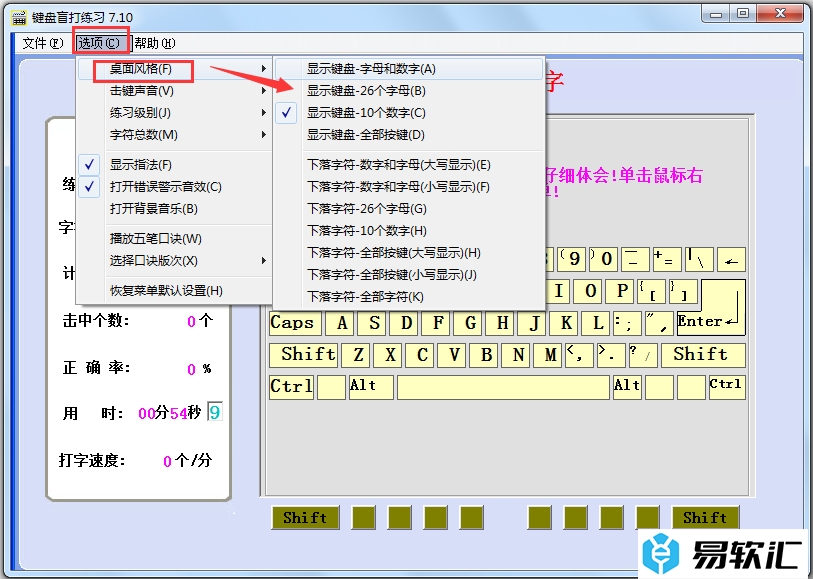Enable 打开背景音乐(B) option
This screenshot has width=813, height=579.
(175, 208)
